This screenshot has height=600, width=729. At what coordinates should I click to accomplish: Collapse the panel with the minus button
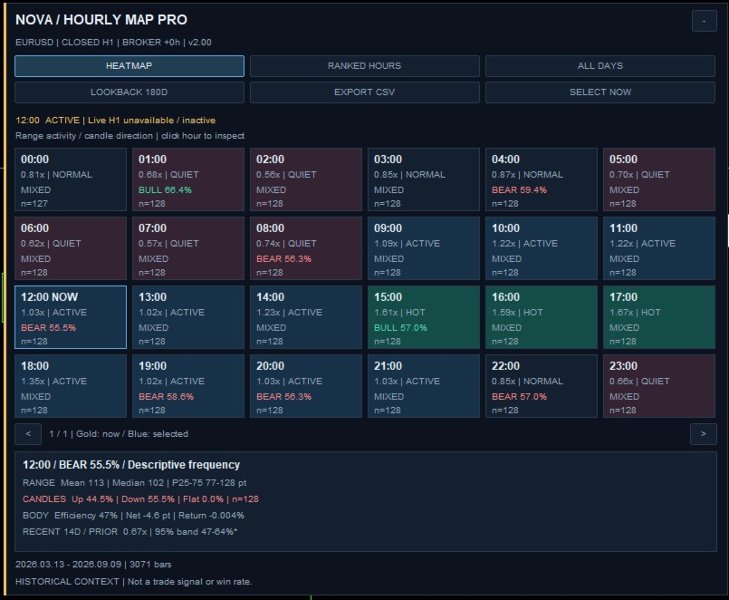point(704,21)
